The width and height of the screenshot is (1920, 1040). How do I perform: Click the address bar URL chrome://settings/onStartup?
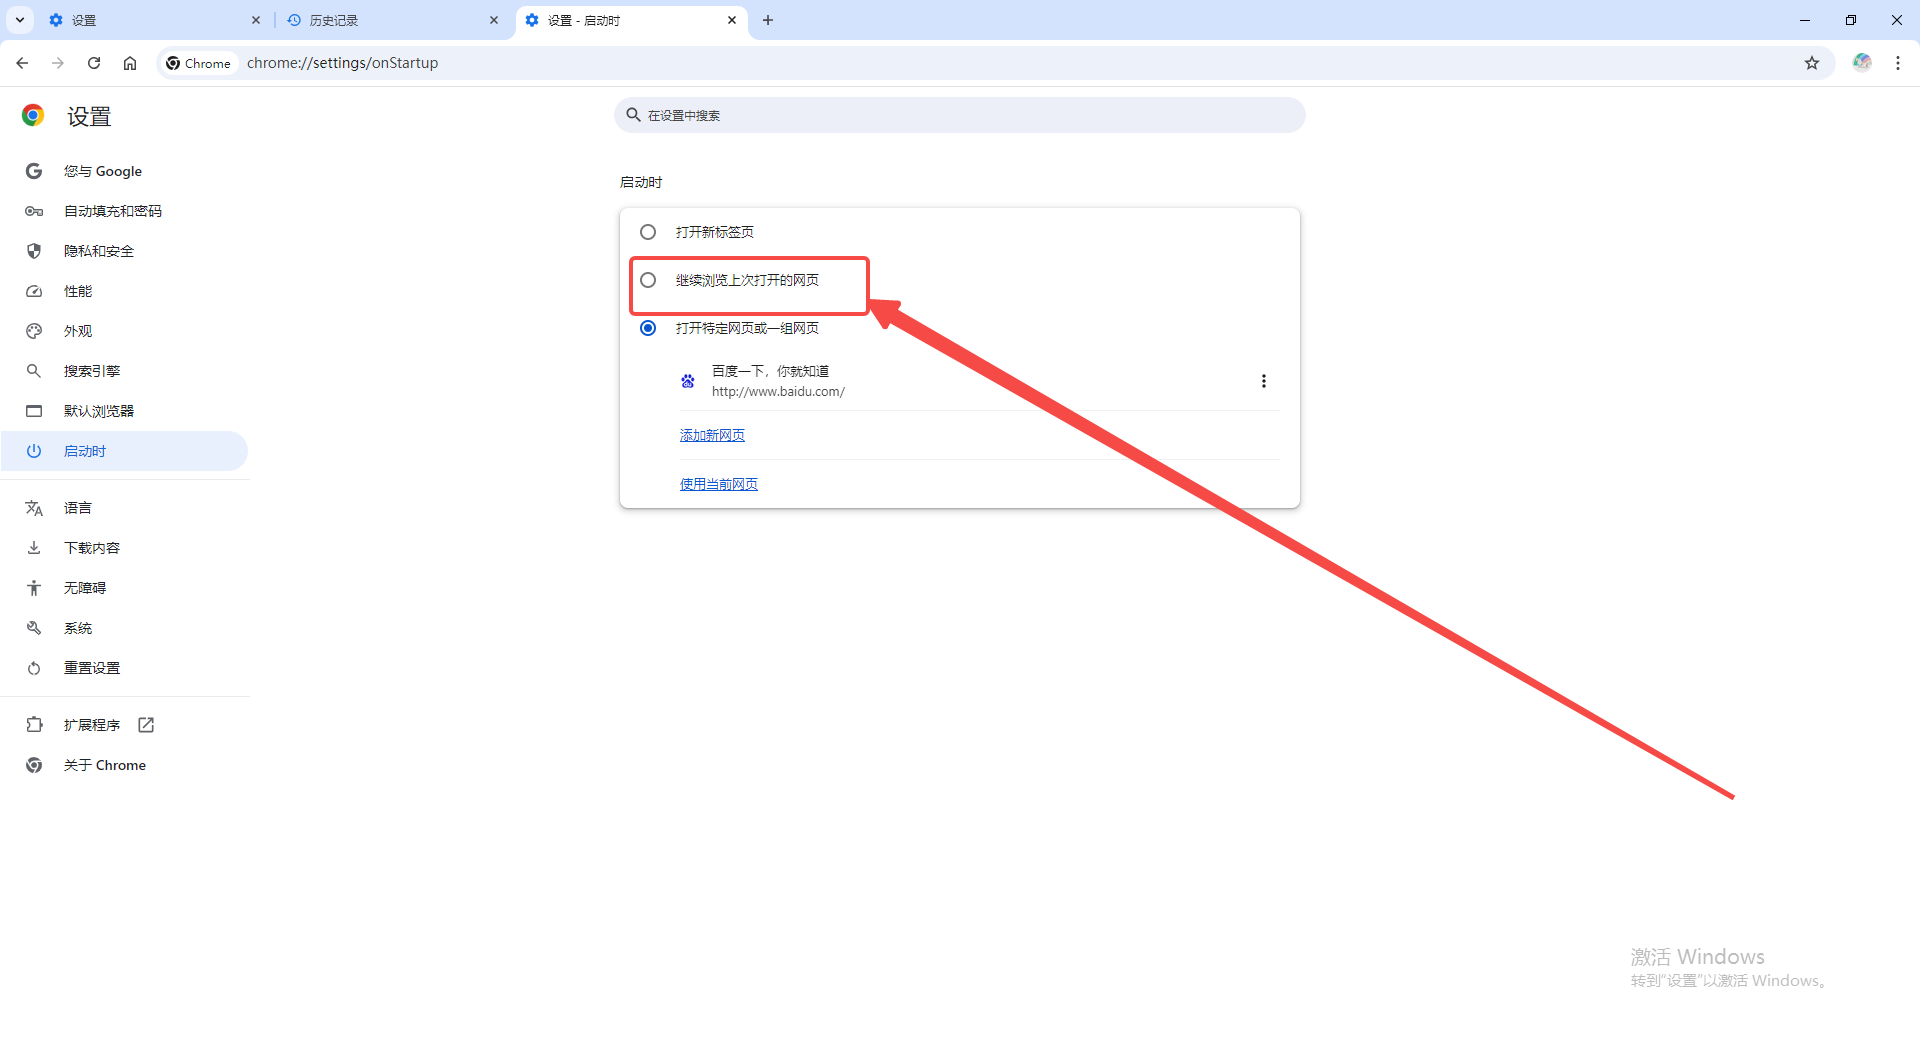(343, 63)
